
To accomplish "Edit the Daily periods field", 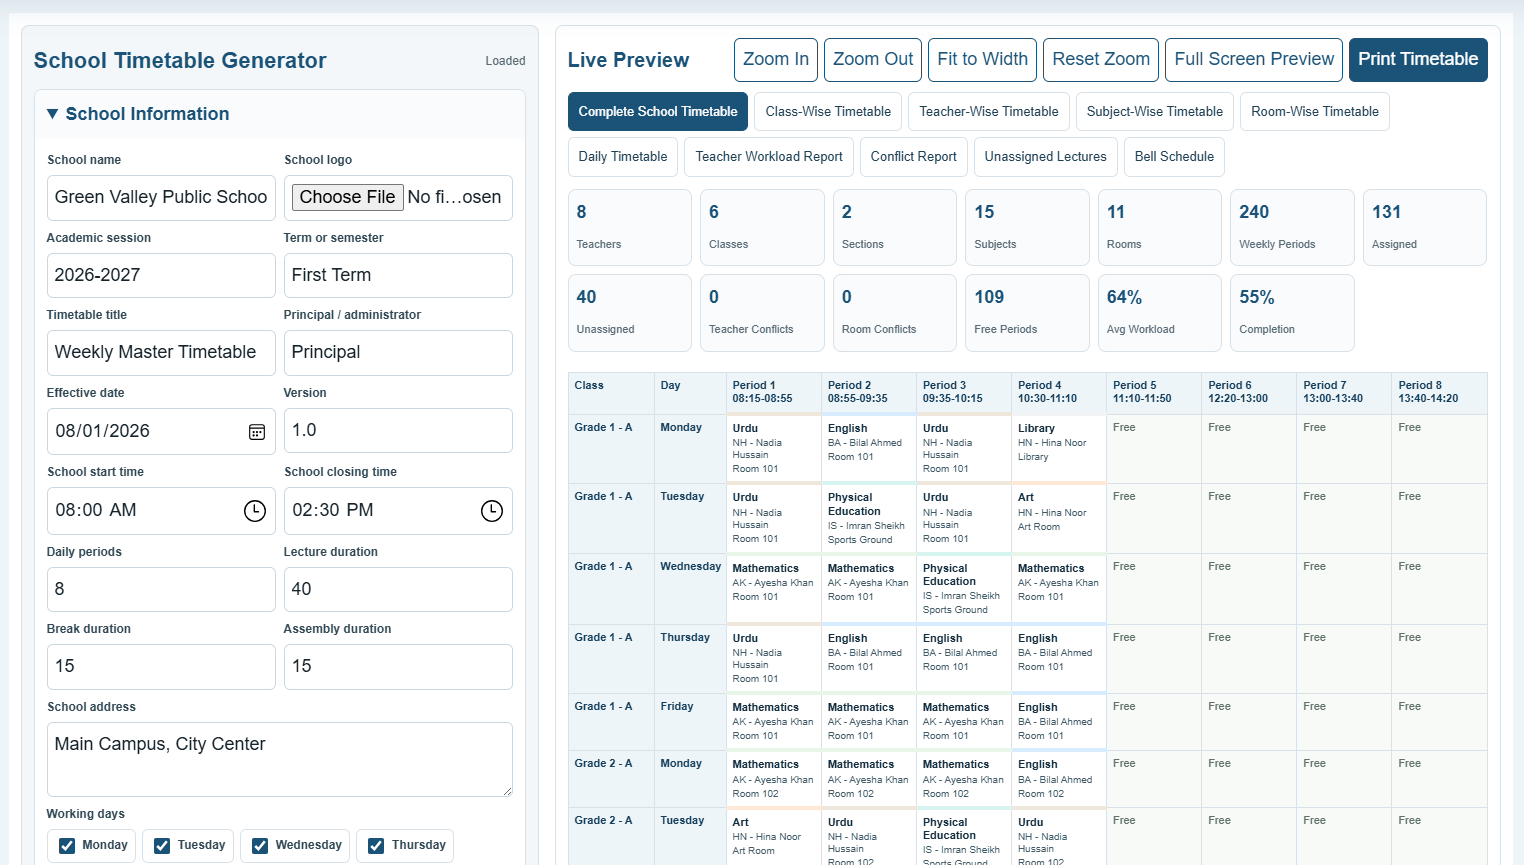I will (x=161, y=589).
